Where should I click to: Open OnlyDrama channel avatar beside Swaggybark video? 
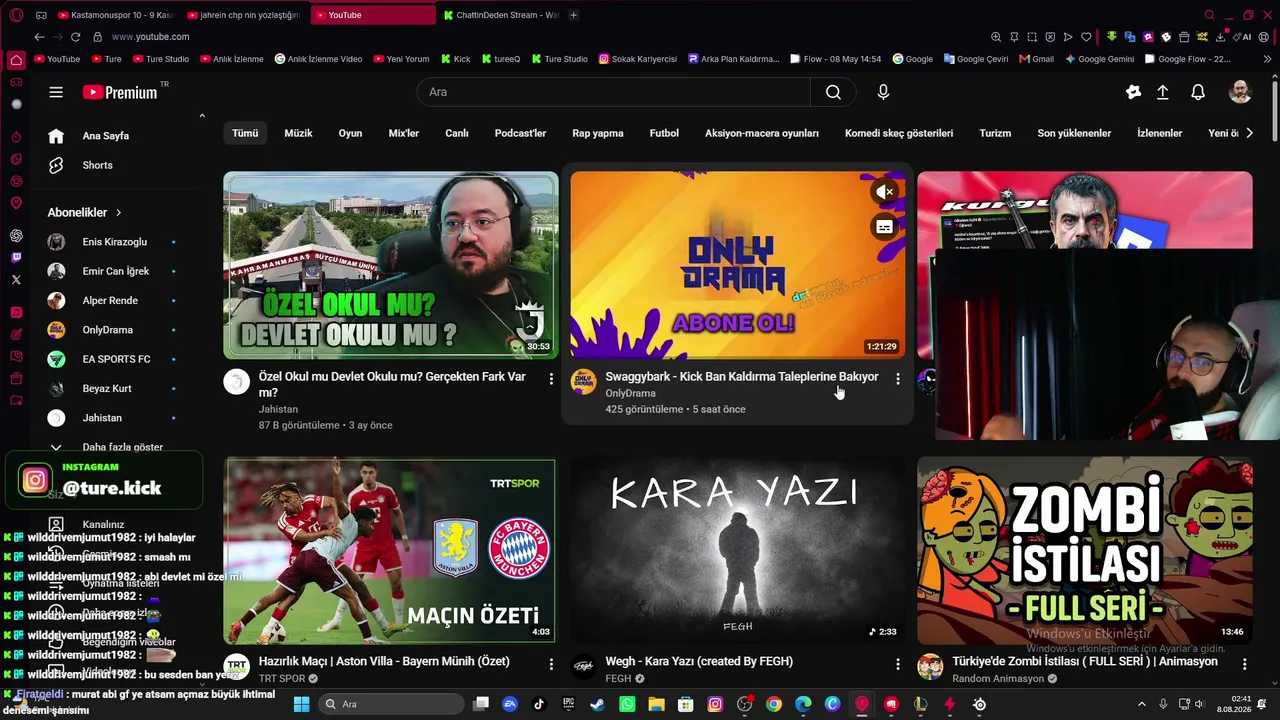pos(583,381)
